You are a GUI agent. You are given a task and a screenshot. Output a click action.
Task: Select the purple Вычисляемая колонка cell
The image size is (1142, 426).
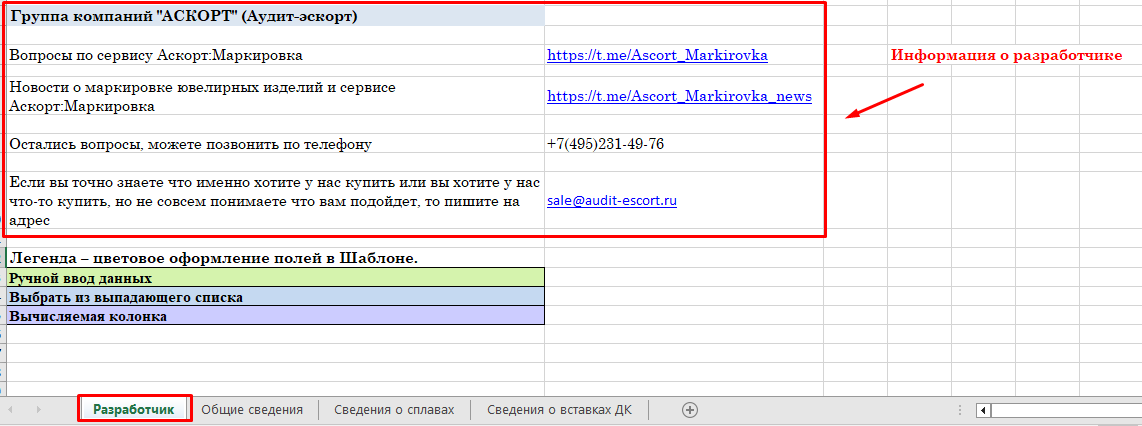(x=275, y=315)
